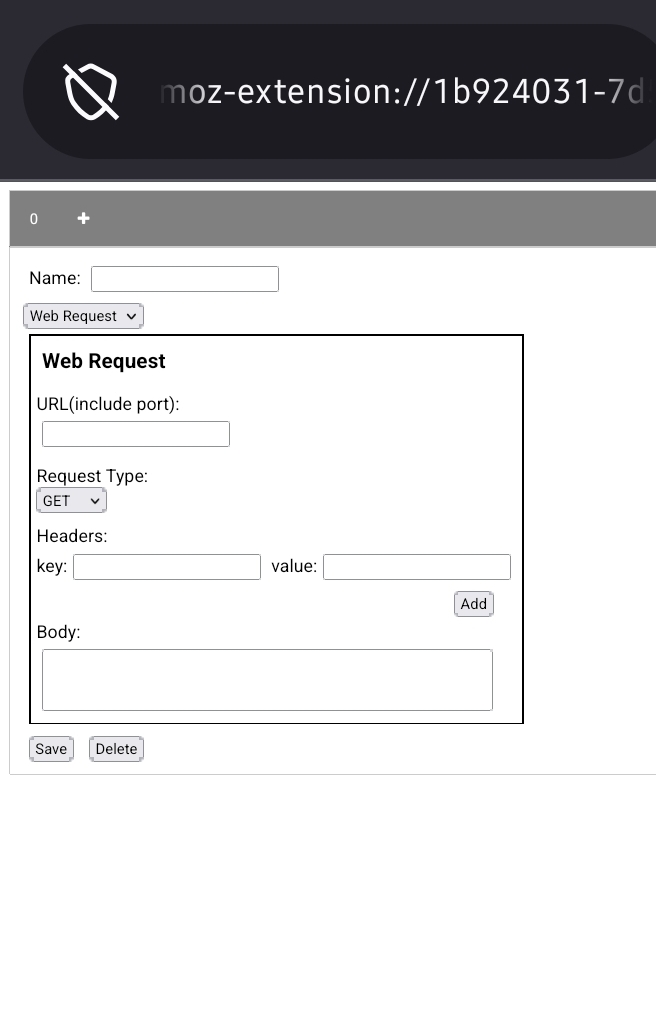Click inside the Body text area
656x1029 pixels.
pos(267,680)
